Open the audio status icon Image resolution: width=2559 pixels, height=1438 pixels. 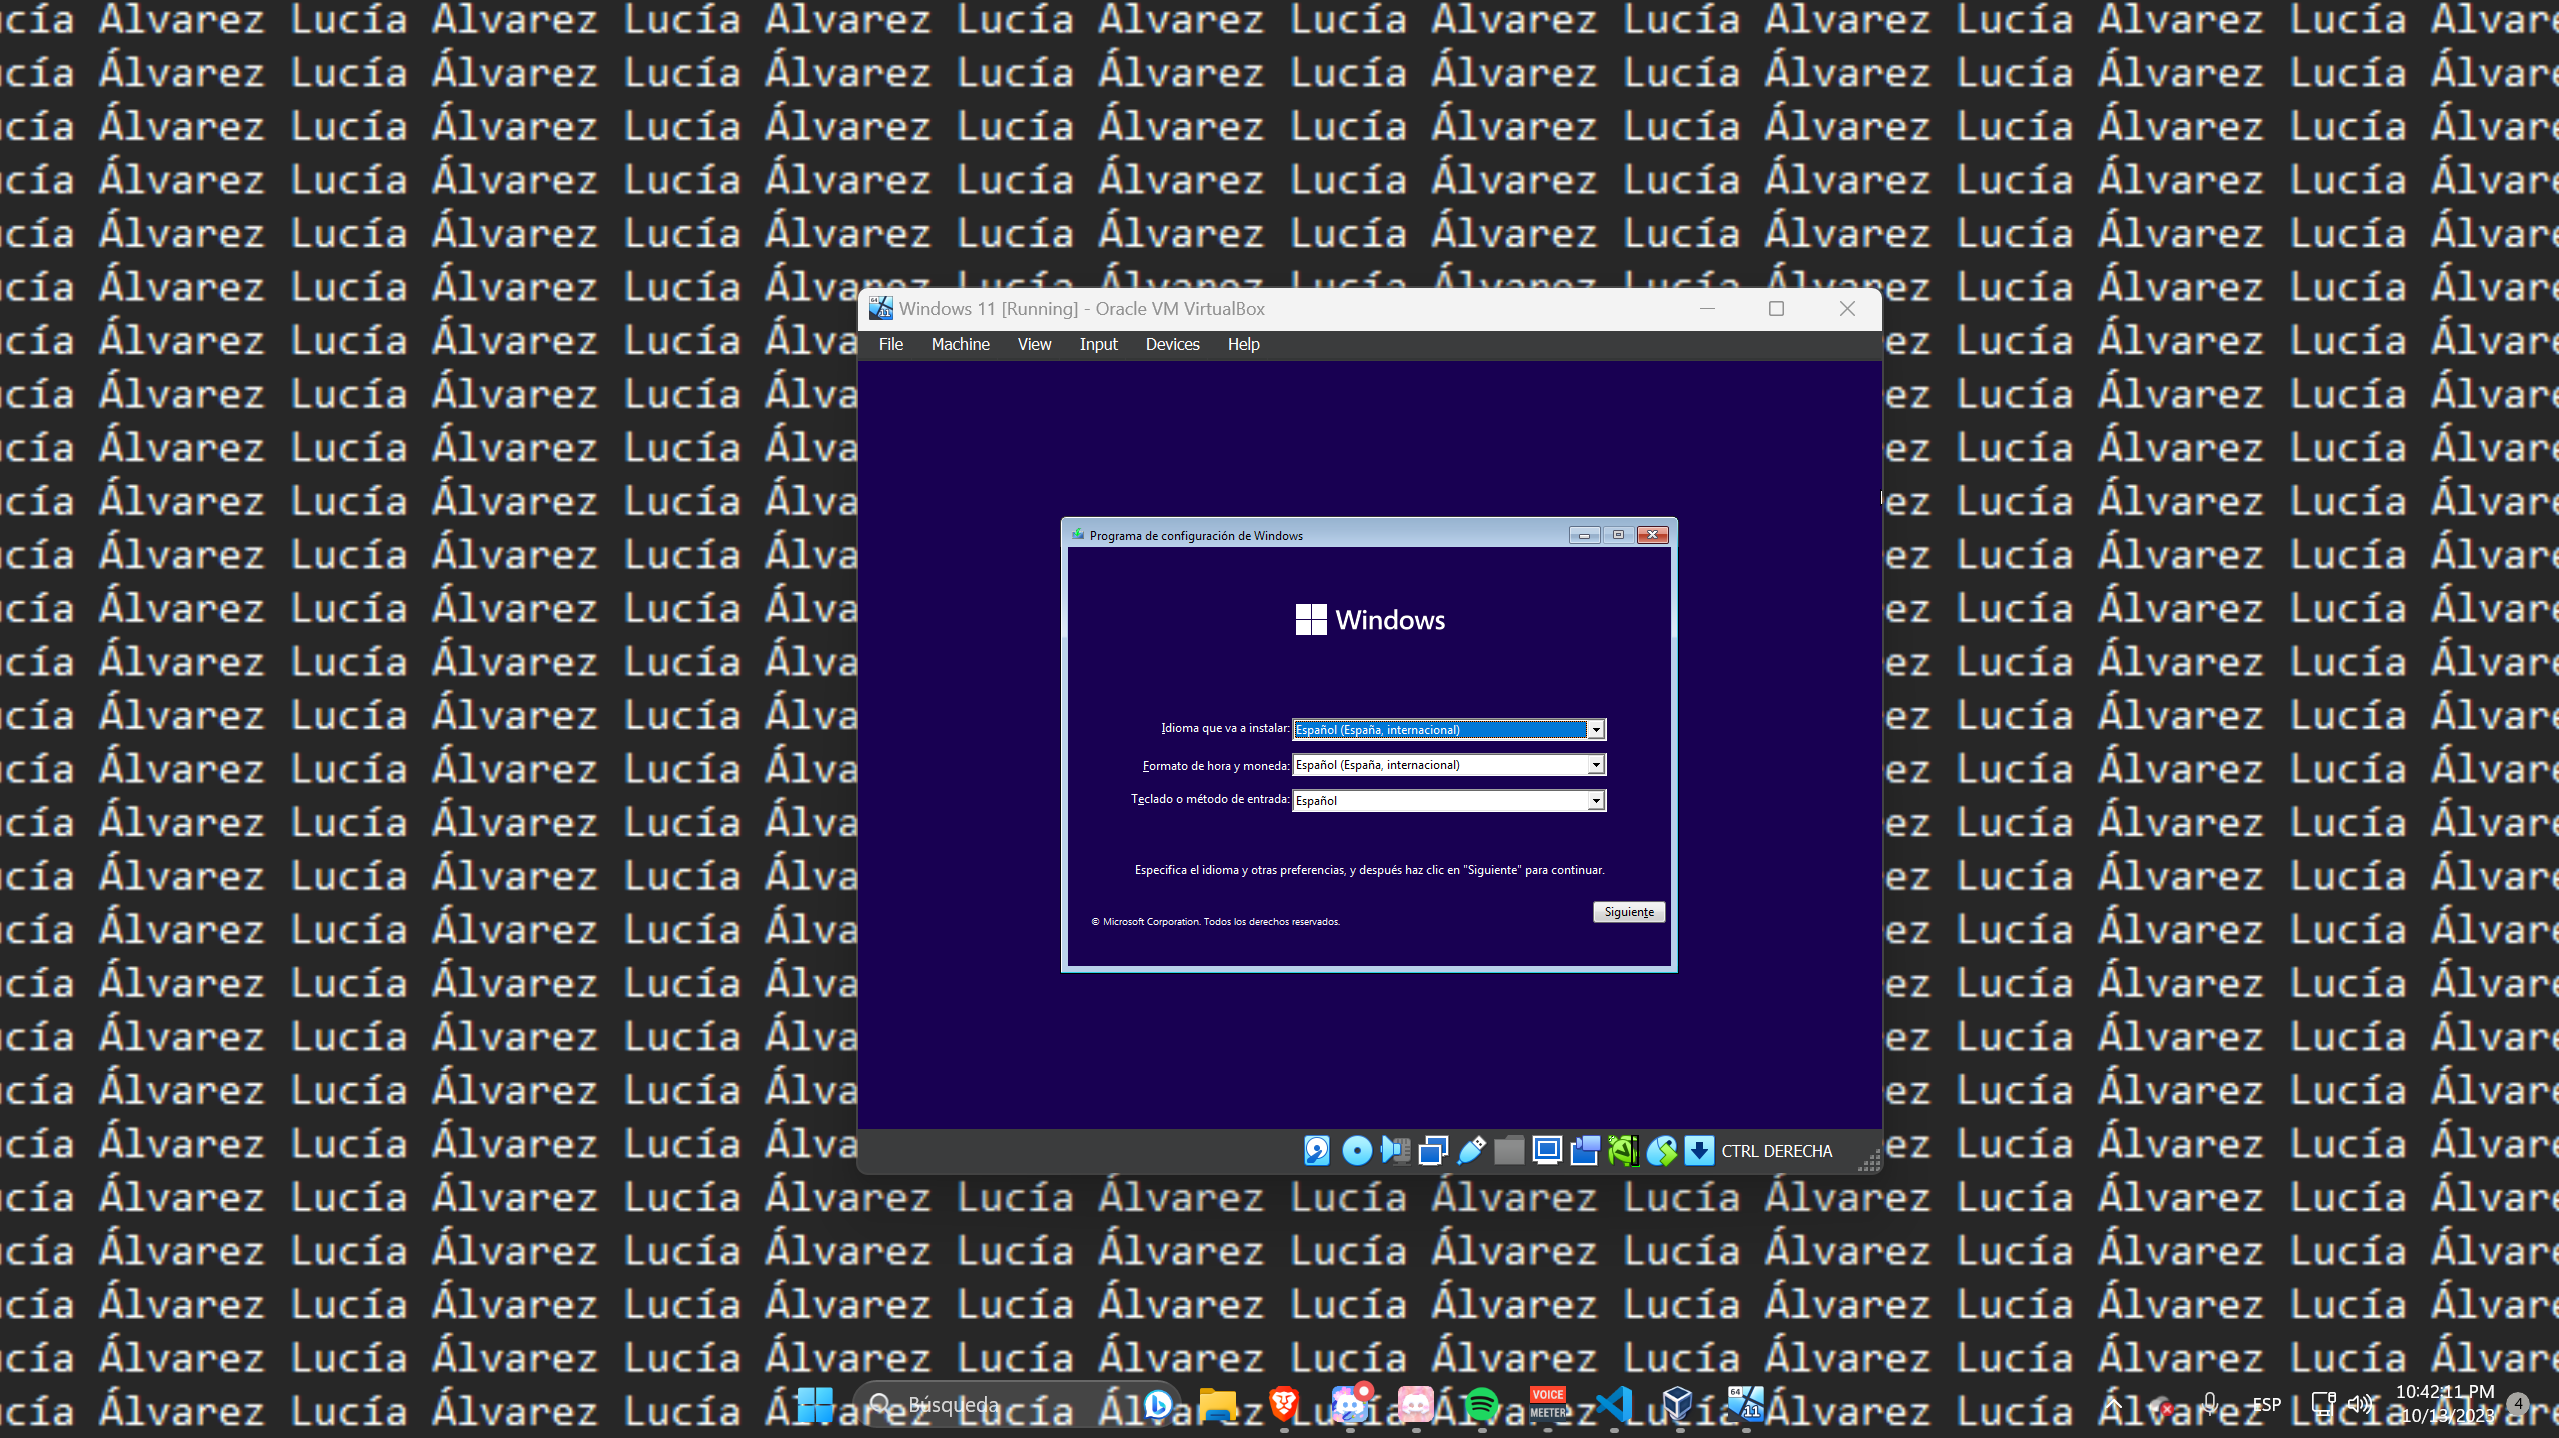tap(1394, 1151)
